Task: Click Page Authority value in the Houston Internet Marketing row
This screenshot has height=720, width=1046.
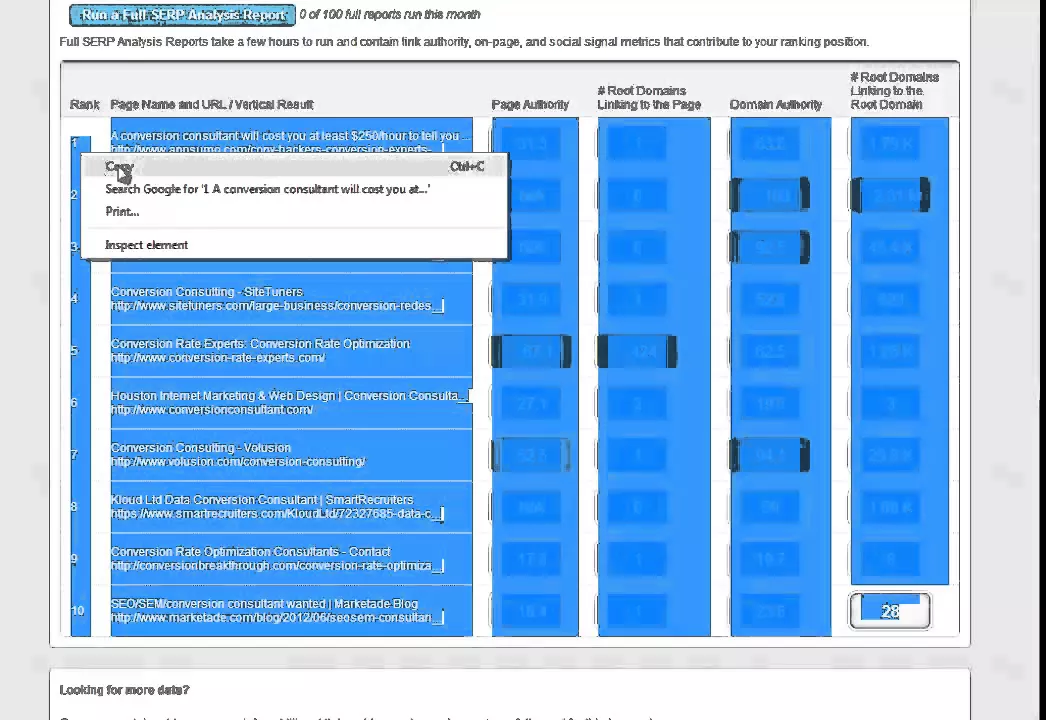Action: (531, 403)
